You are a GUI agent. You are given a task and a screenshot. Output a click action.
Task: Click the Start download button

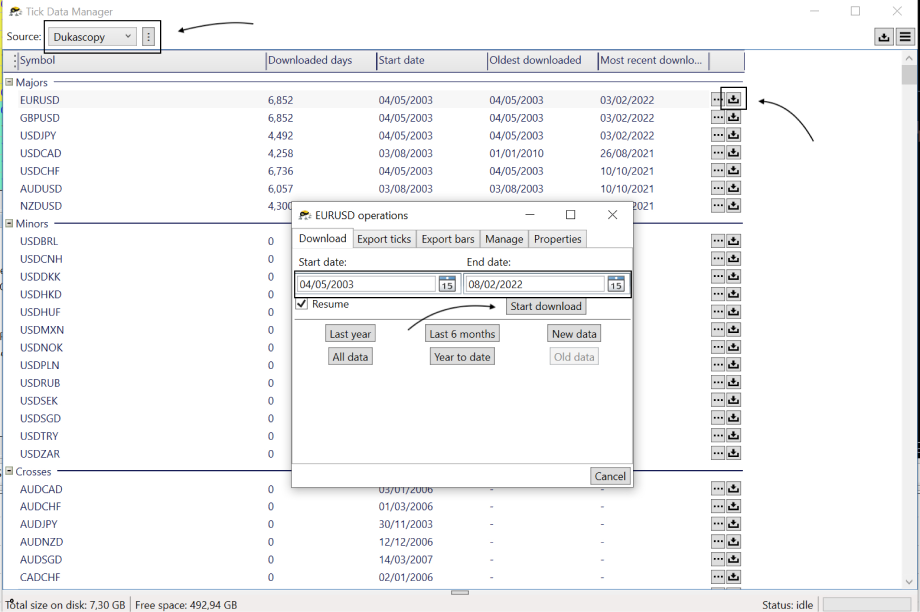point(545,306)
